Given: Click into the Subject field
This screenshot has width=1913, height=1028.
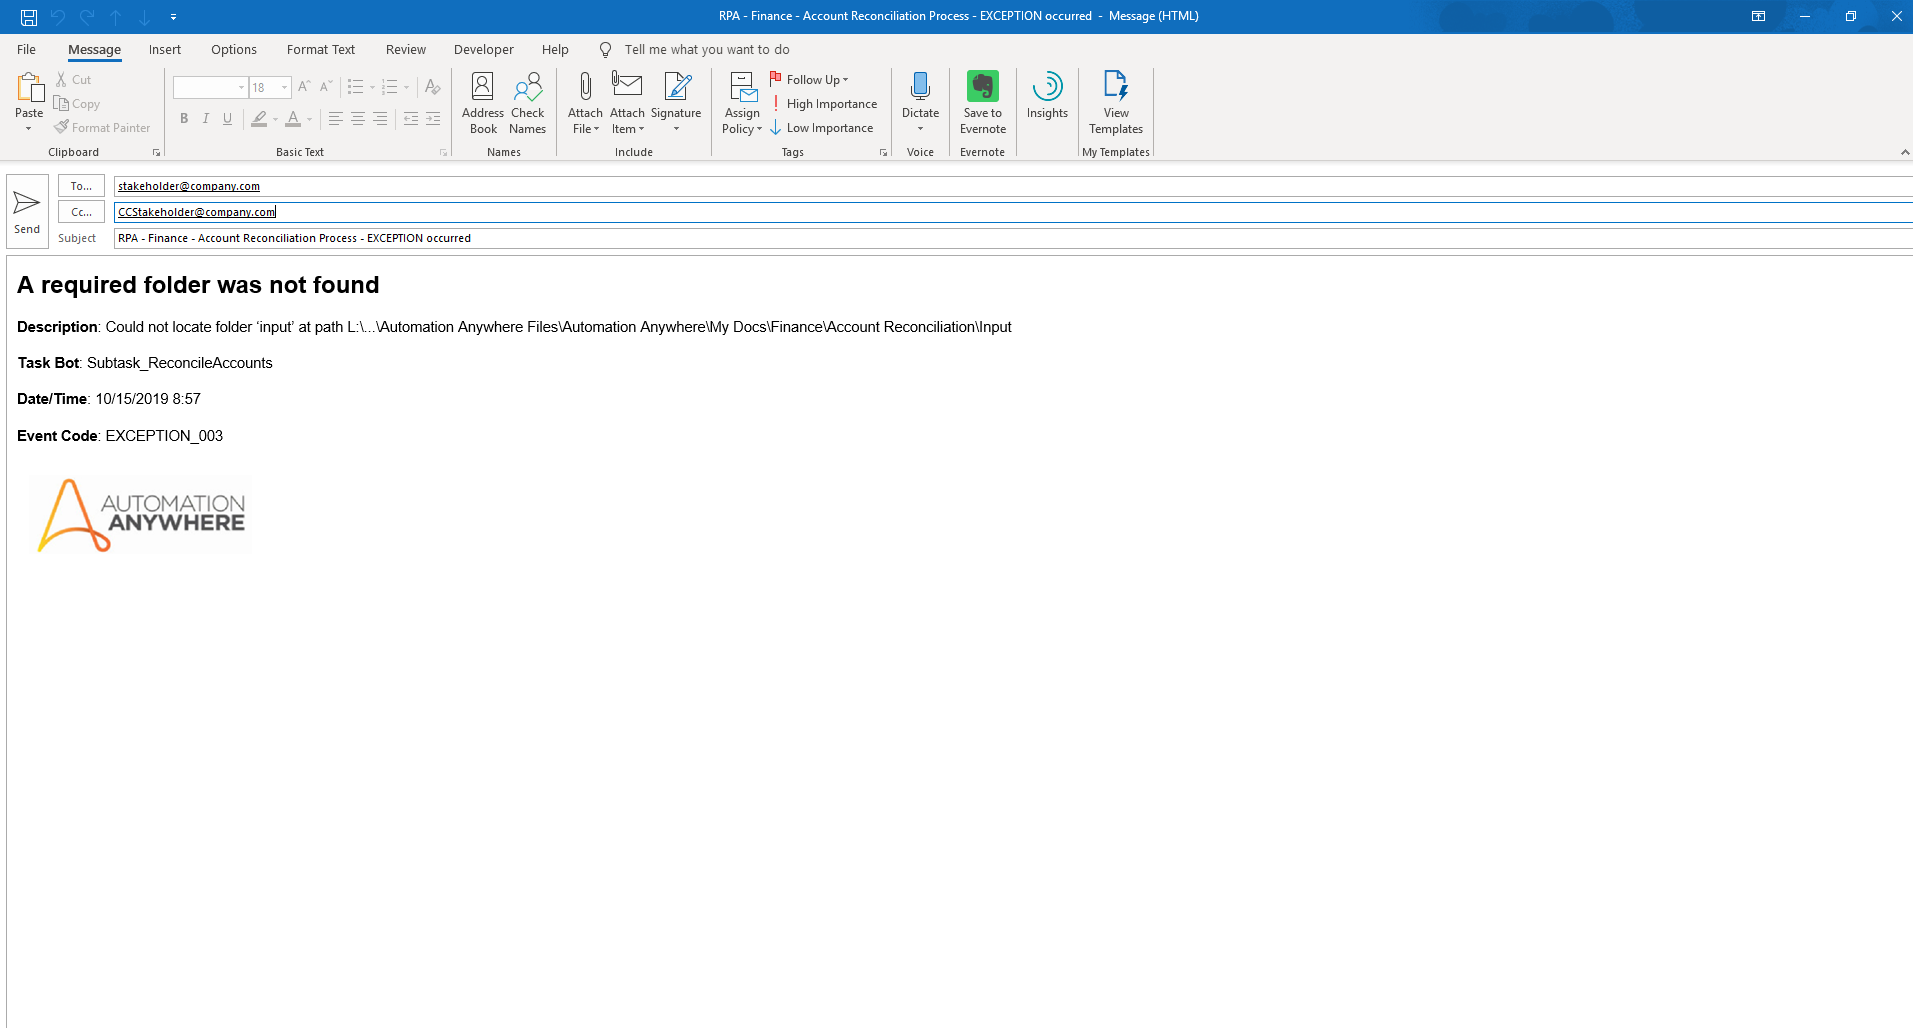Looking at the screenshot, I should (1000, 238).
